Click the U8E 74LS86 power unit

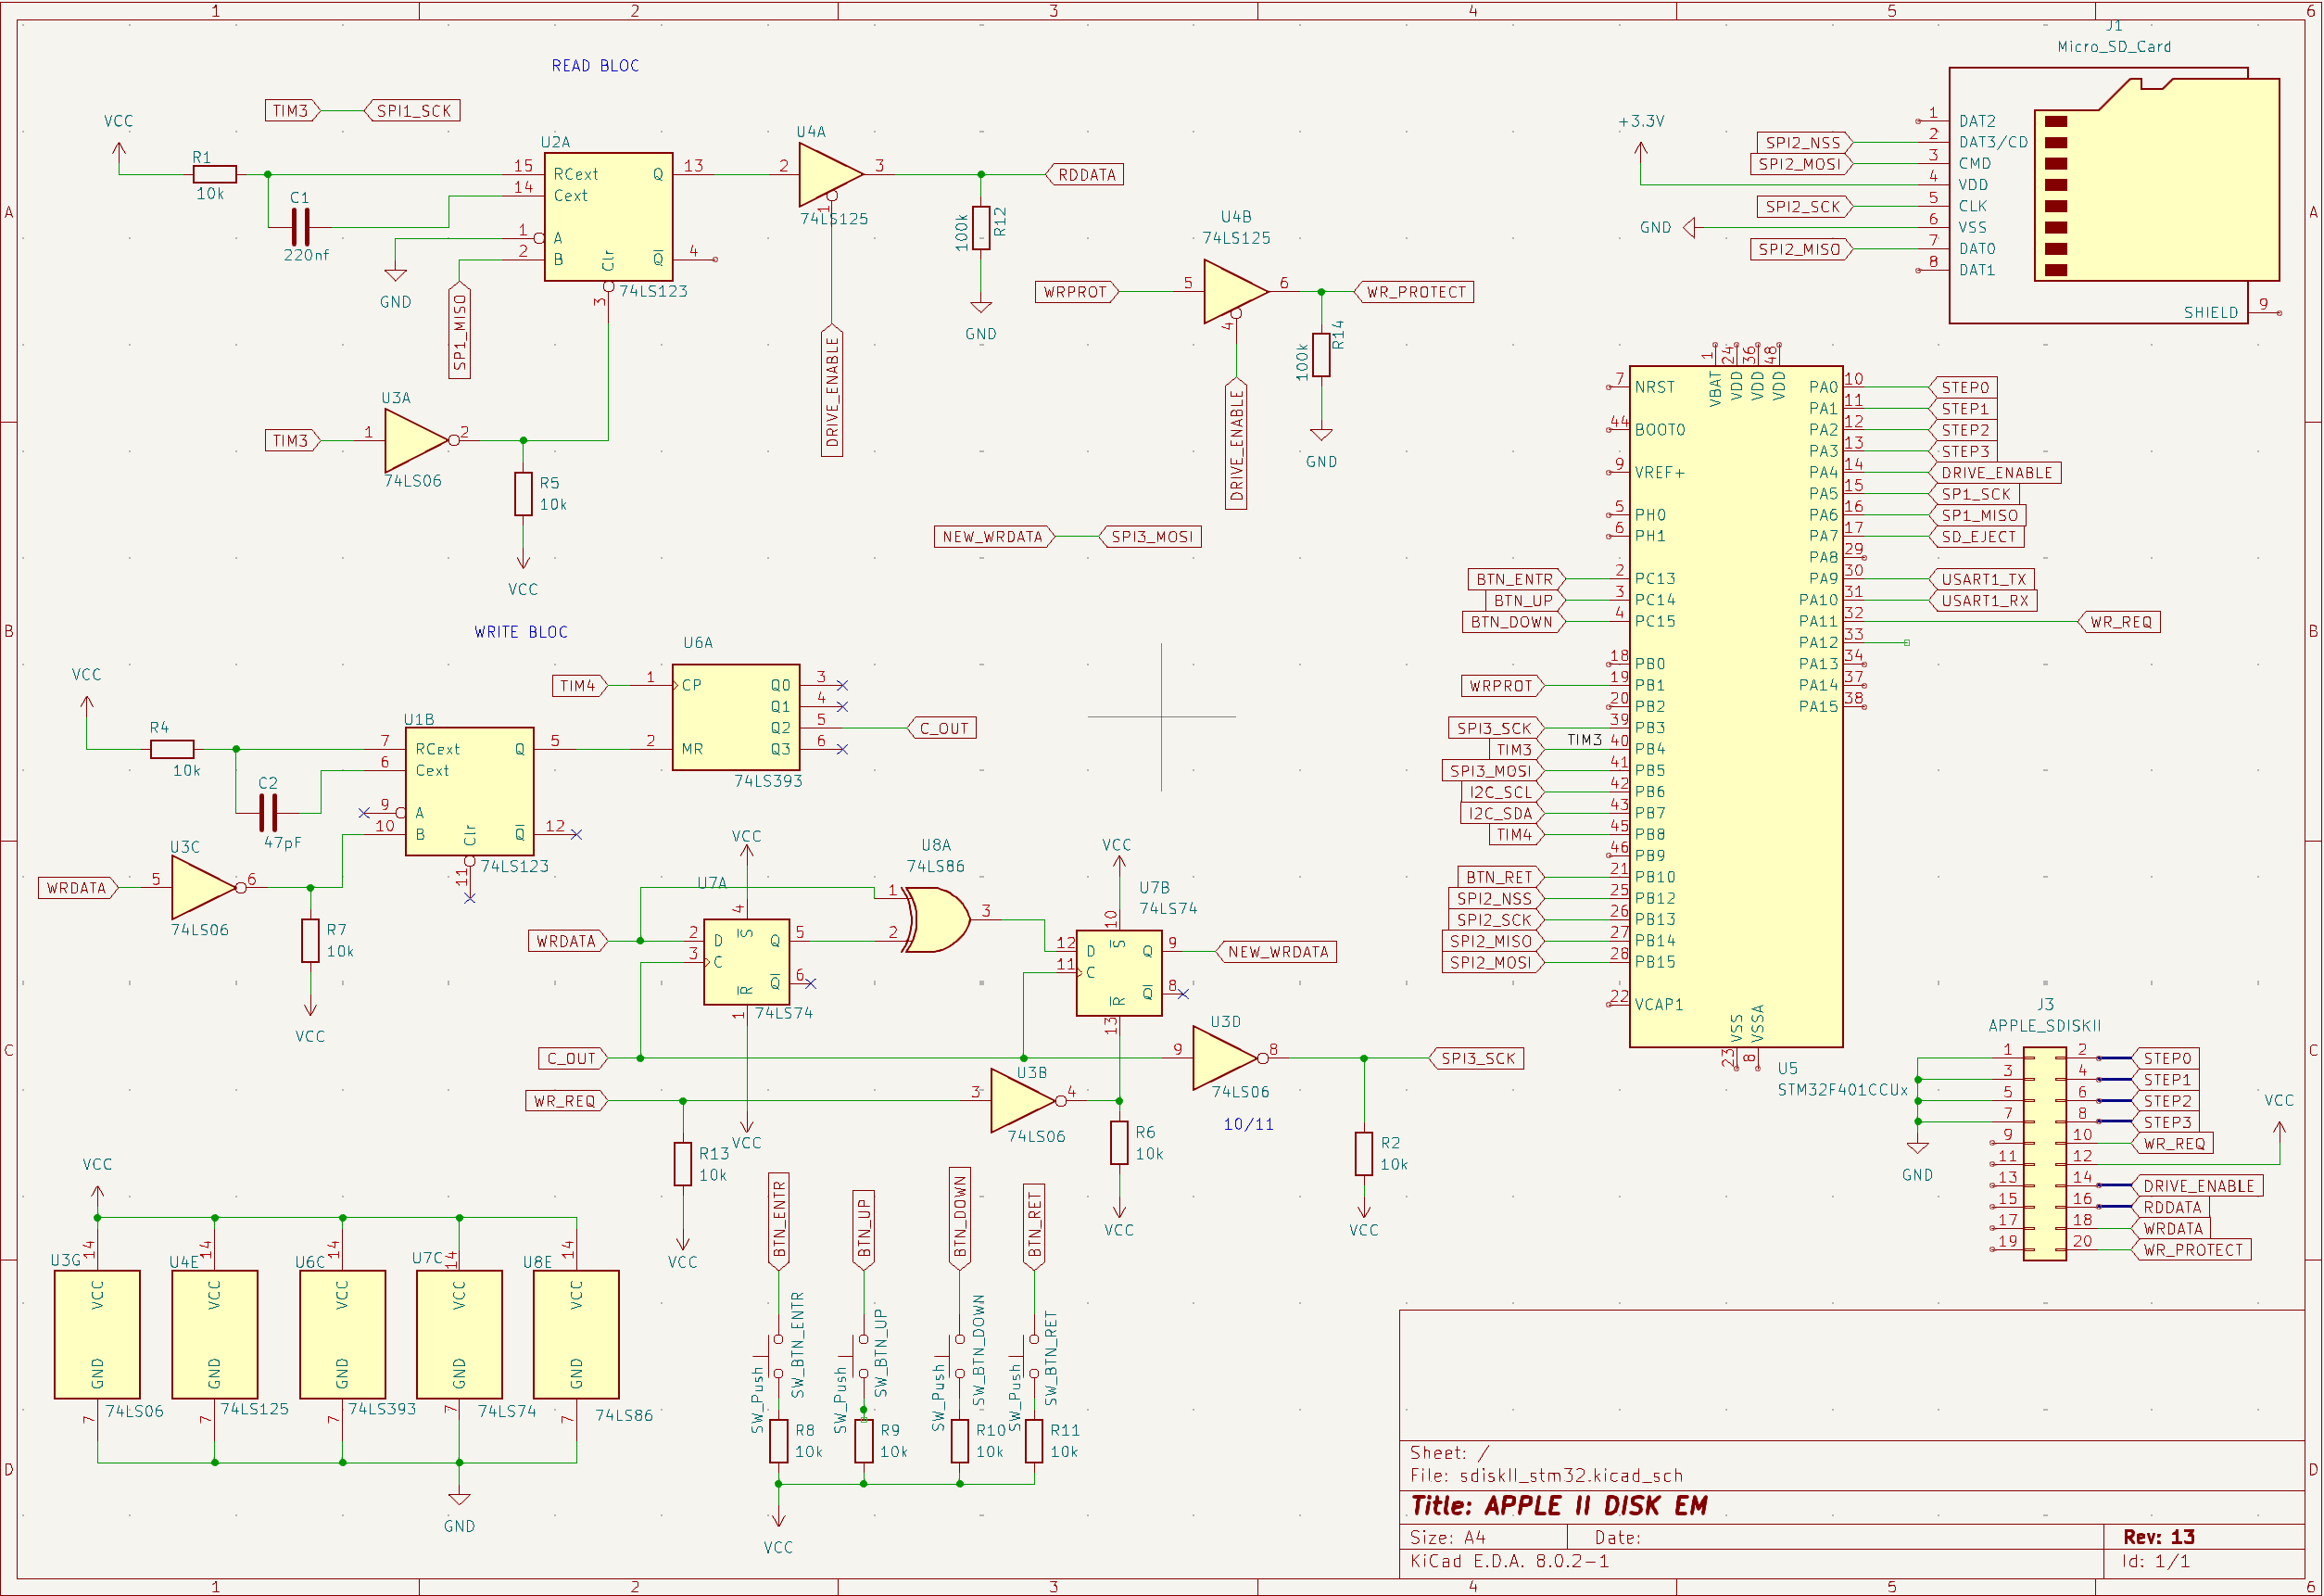[x=576, y=1334]
